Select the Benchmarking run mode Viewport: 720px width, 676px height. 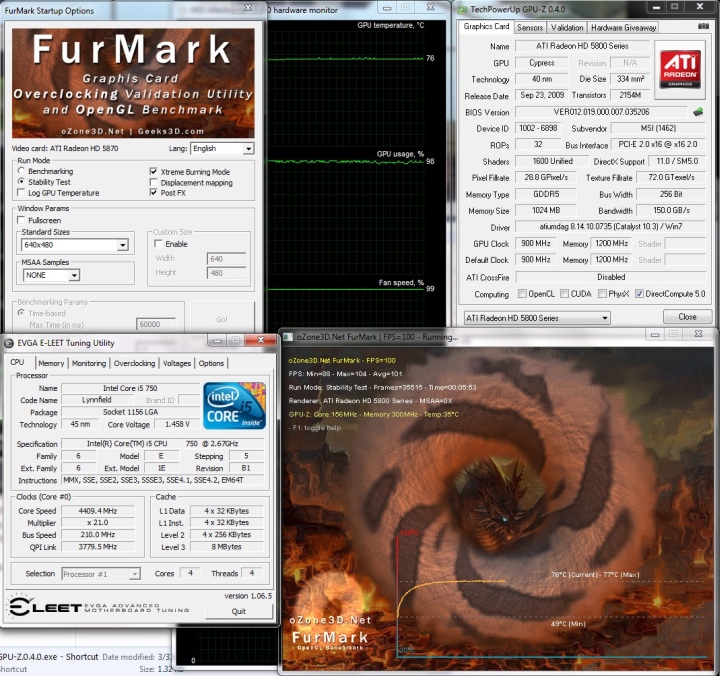click(21, 171)
